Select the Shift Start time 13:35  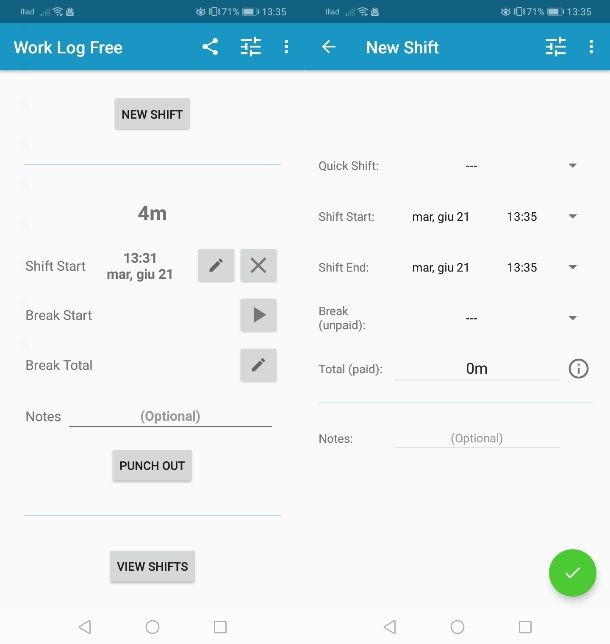pyautogui.click(x=522, y=216)
